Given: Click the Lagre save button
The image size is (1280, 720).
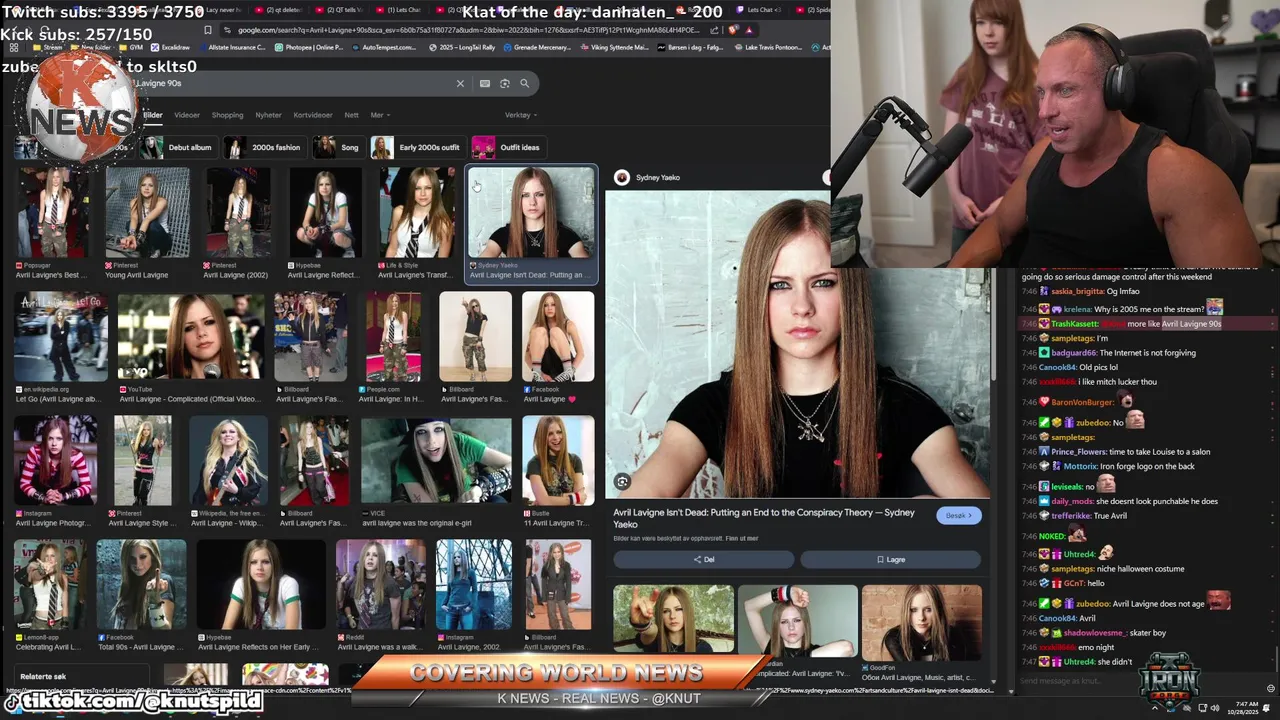Looking at the screenshot, I should point(891,560).
